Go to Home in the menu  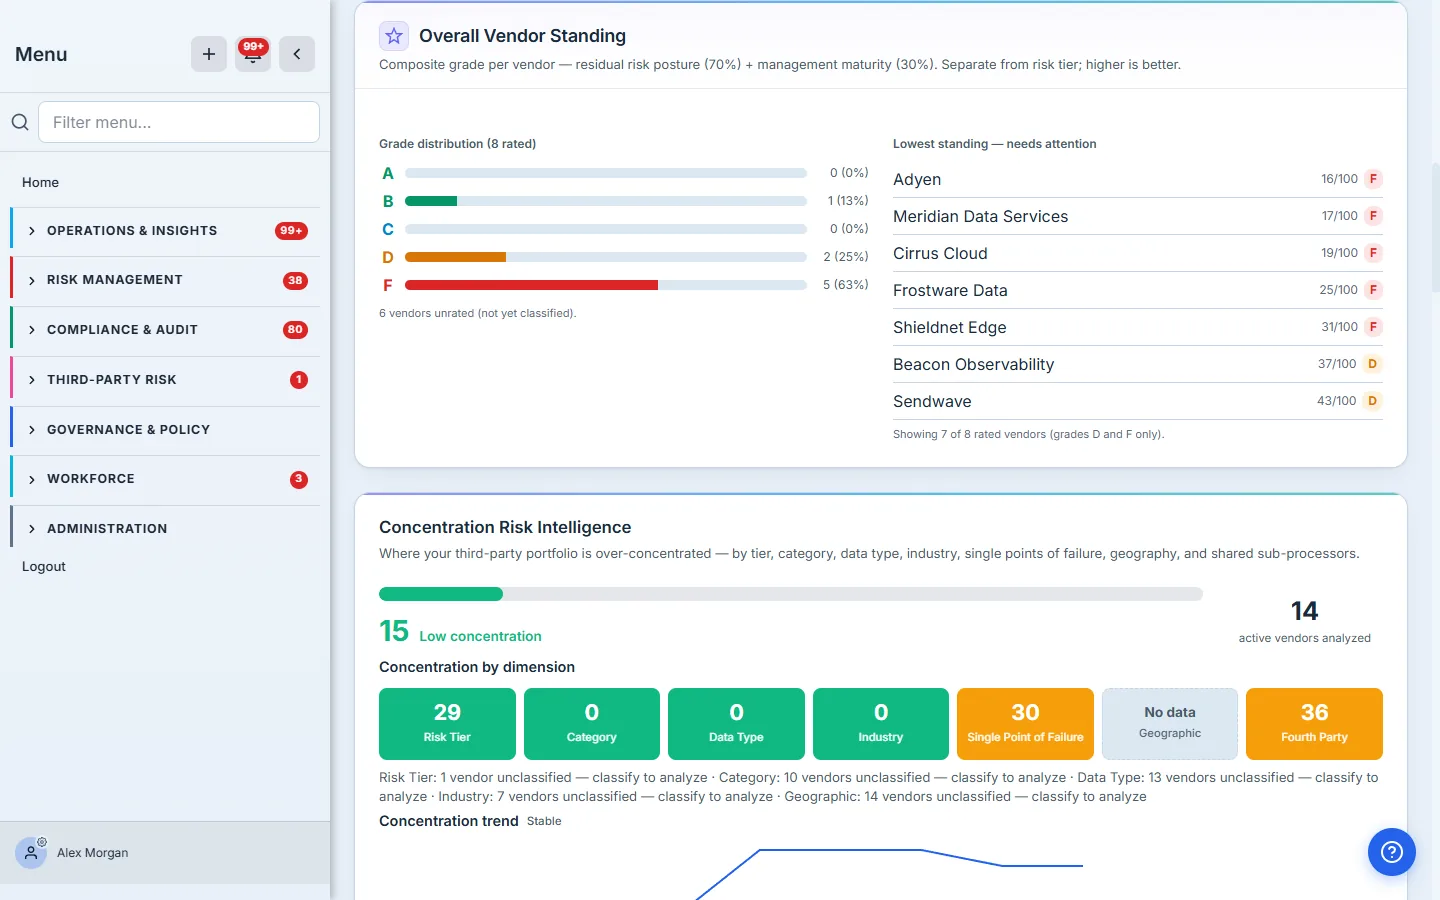[41, 182]
